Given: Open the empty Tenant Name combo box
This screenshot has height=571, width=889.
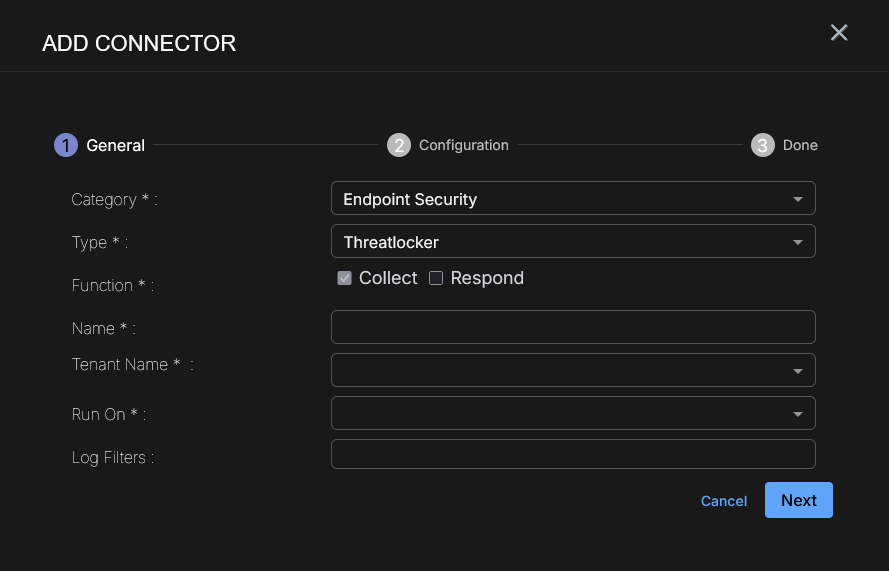Looking at the screenshot, I should [x=560, y=370].
